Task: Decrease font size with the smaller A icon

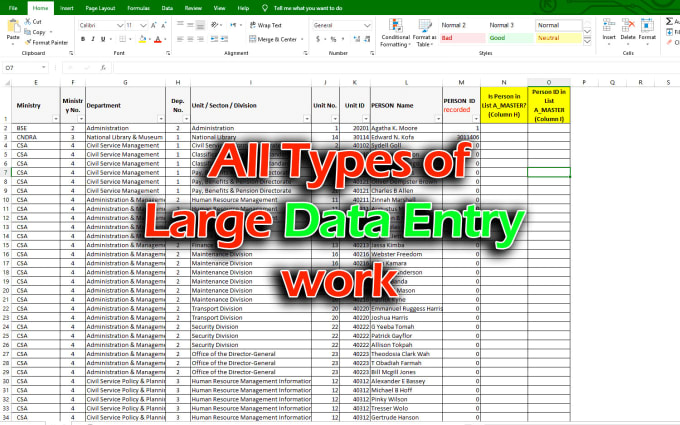Action: pyautogui.click(x=164, y=26)
